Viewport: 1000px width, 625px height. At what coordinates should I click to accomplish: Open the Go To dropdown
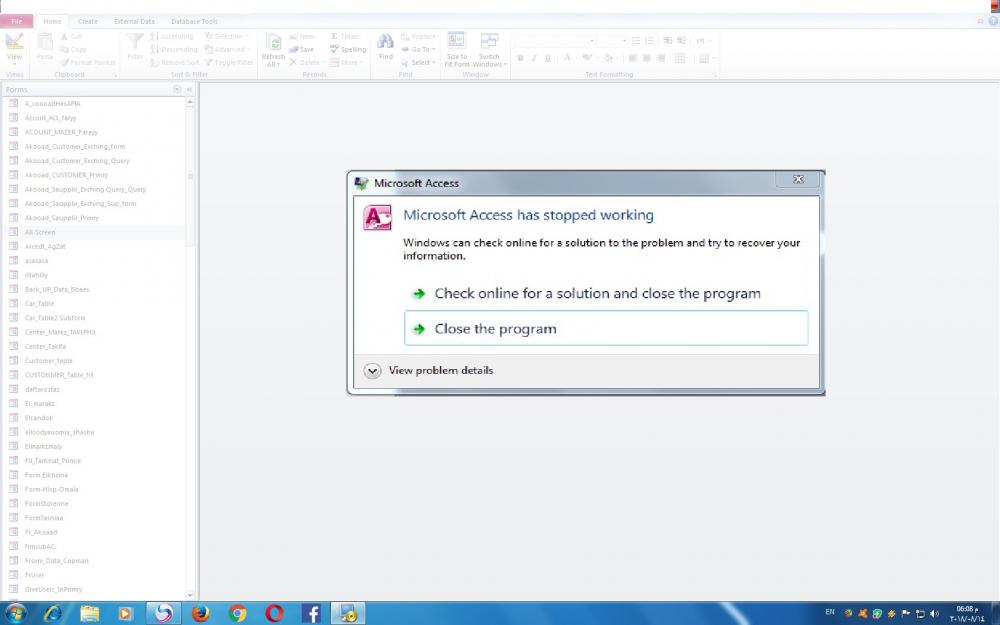click(x=418, y=50)
